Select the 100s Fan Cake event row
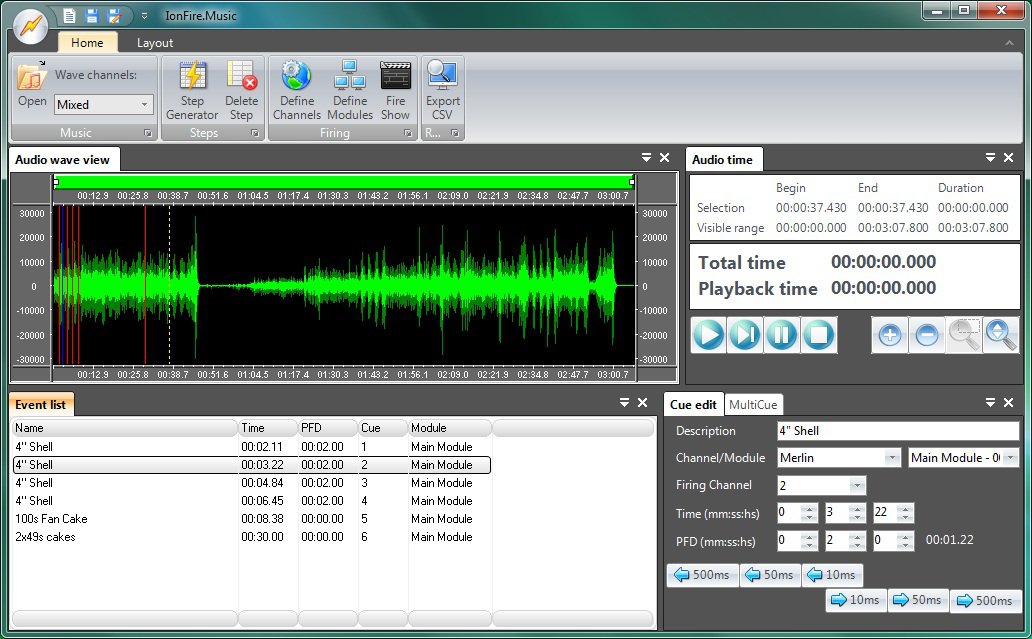 pyautogui.click(x=251, y=519)
